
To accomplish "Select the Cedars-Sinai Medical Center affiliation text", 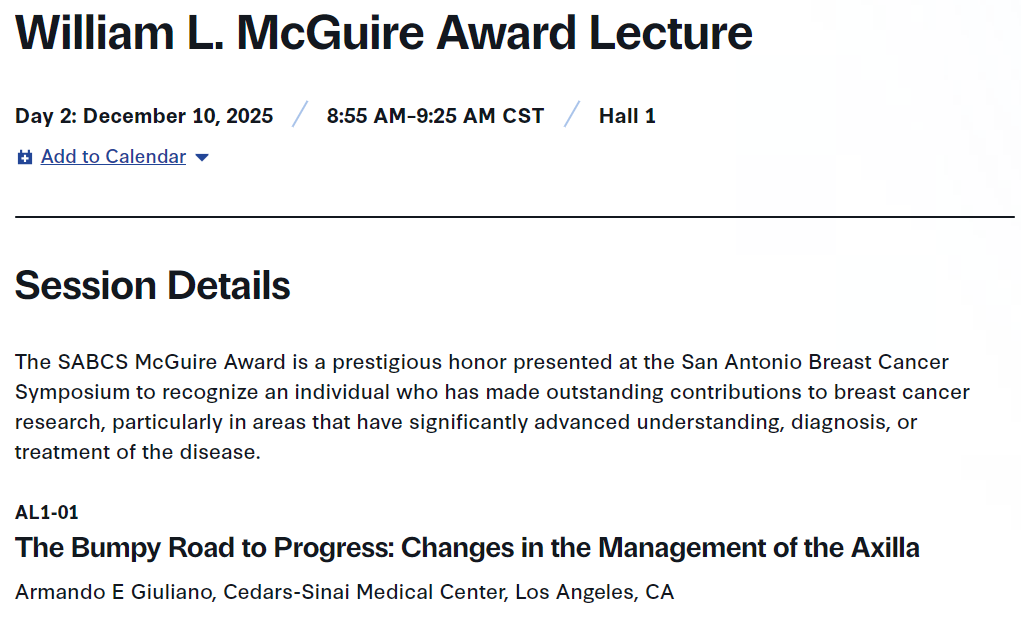I will [365, 592].
